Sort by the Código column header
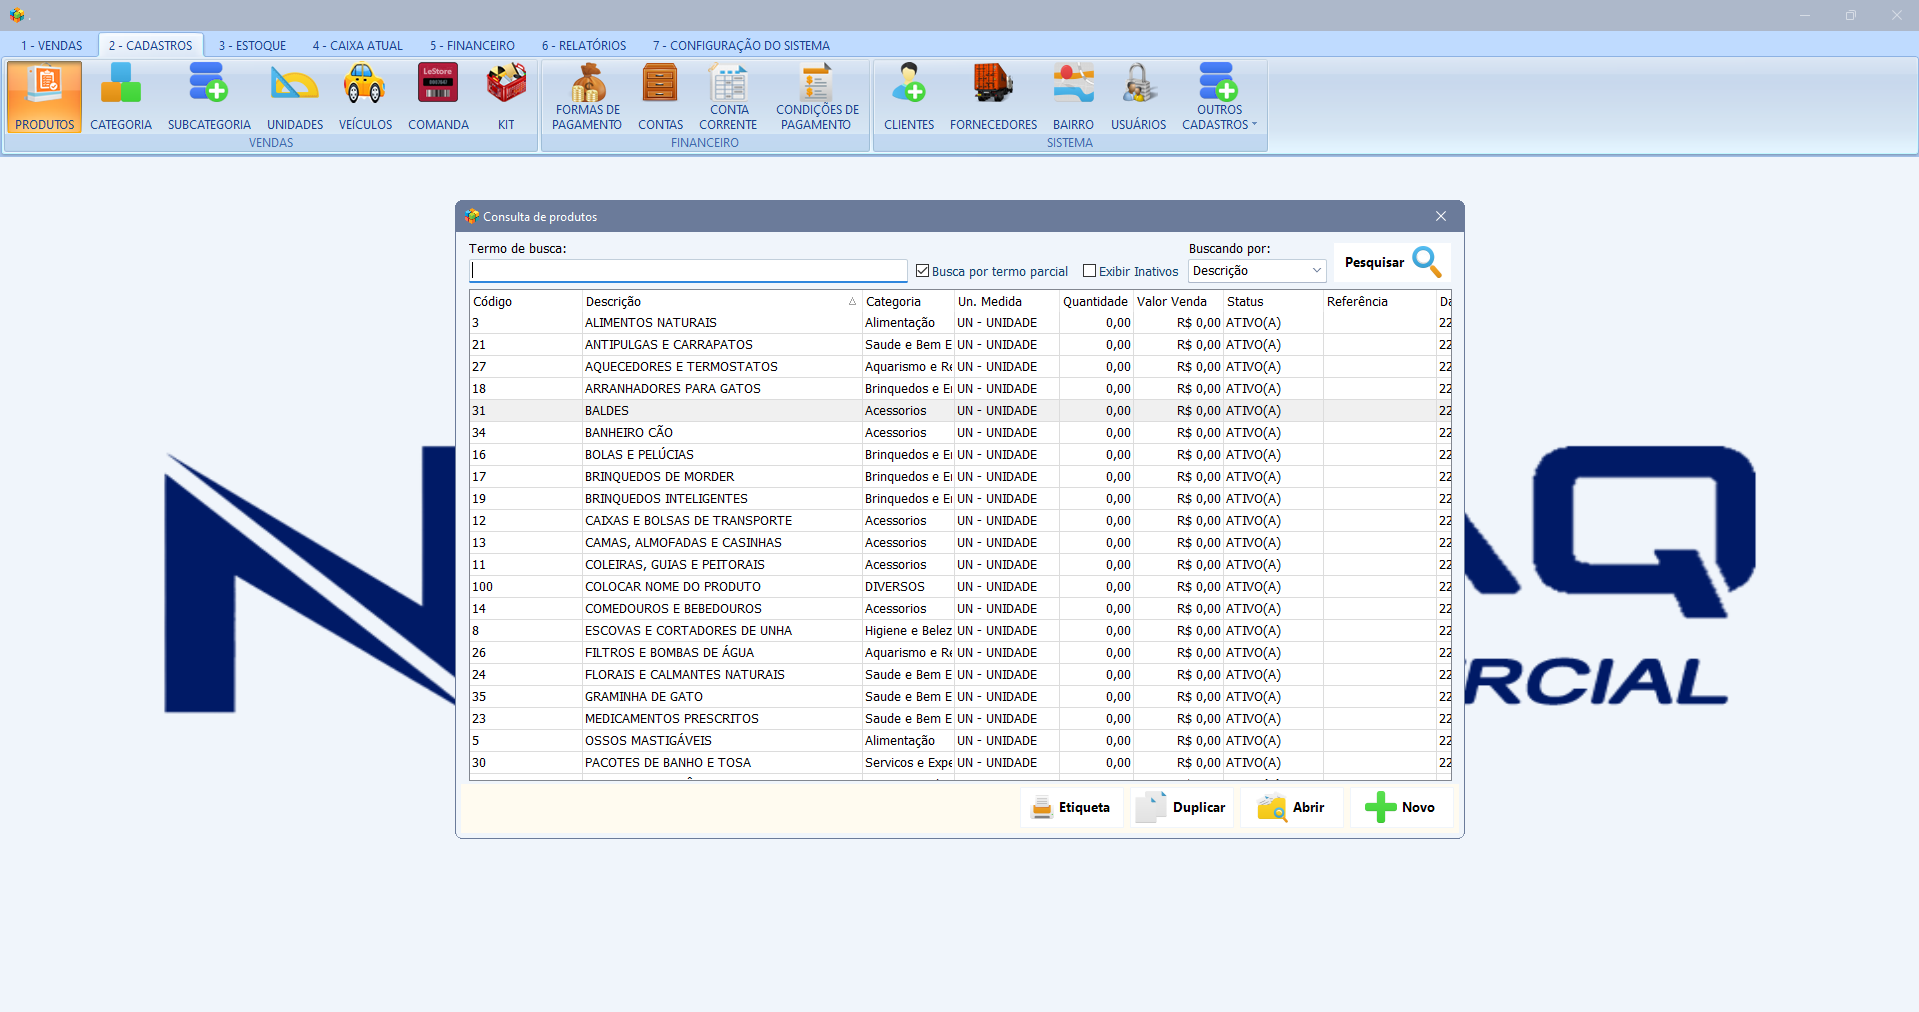 pos(526,301)
